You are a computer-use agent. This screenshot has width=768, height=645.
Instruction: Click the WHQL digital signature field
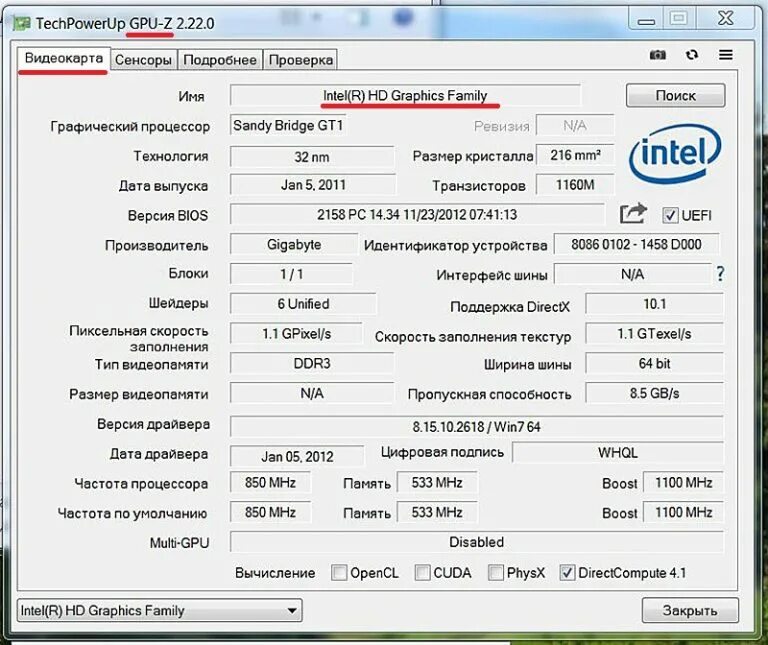tap(618, 452)
